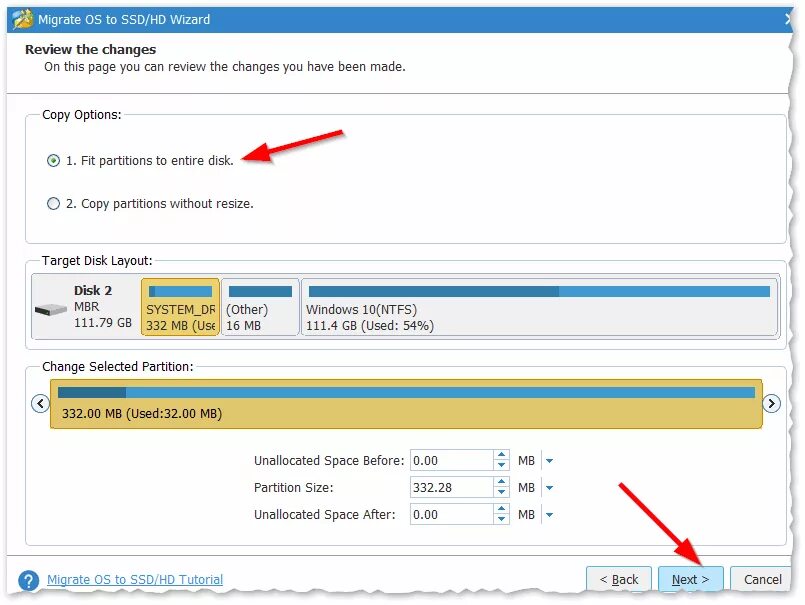Open Migrate OS to SSD/HD Tutorial link
Image resolution: width=805 pixels, height=605 pixels.
click(135, 580)
